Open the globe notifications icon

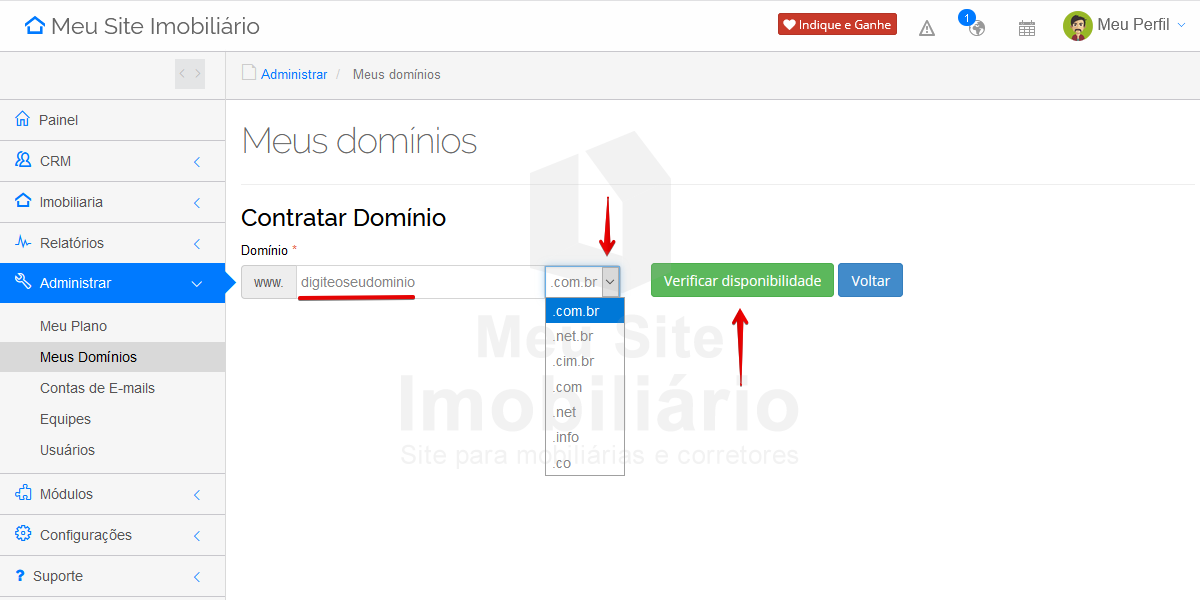pyautogui.click(x=976, y=27)
